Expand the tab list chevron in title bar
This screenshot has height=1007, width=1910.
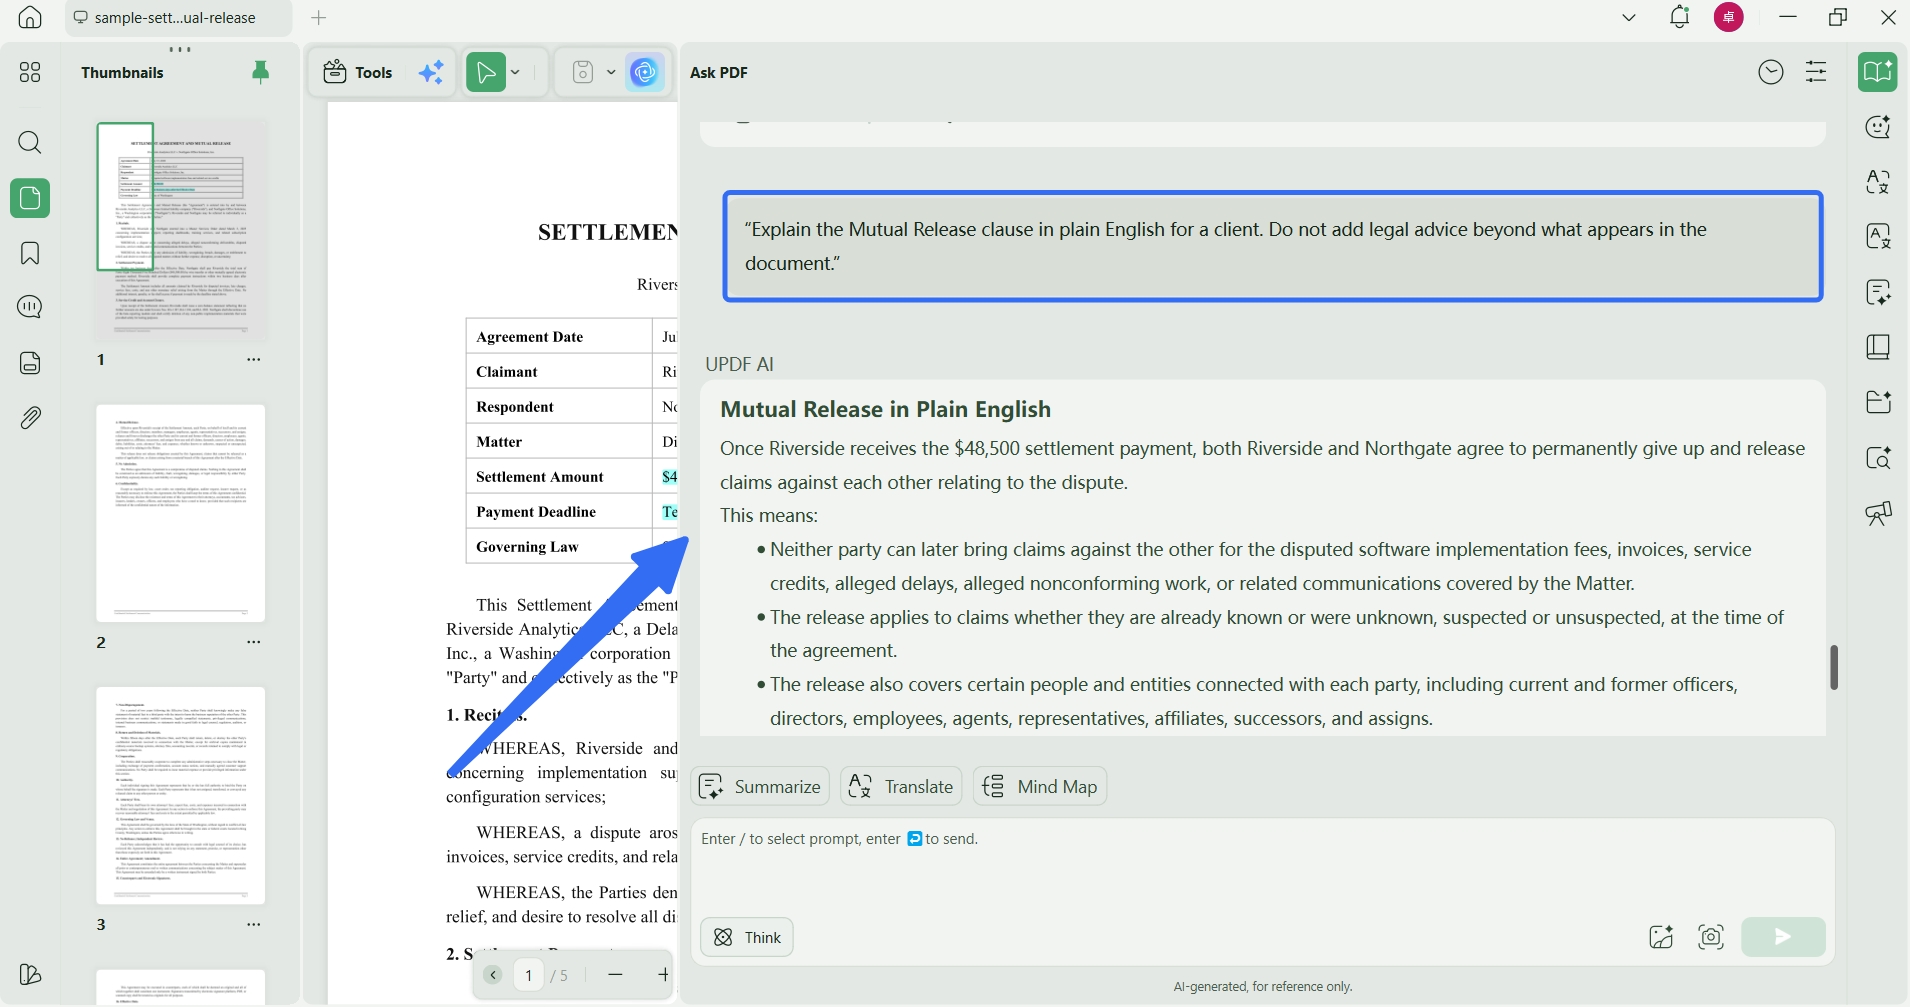[1629, 17]
